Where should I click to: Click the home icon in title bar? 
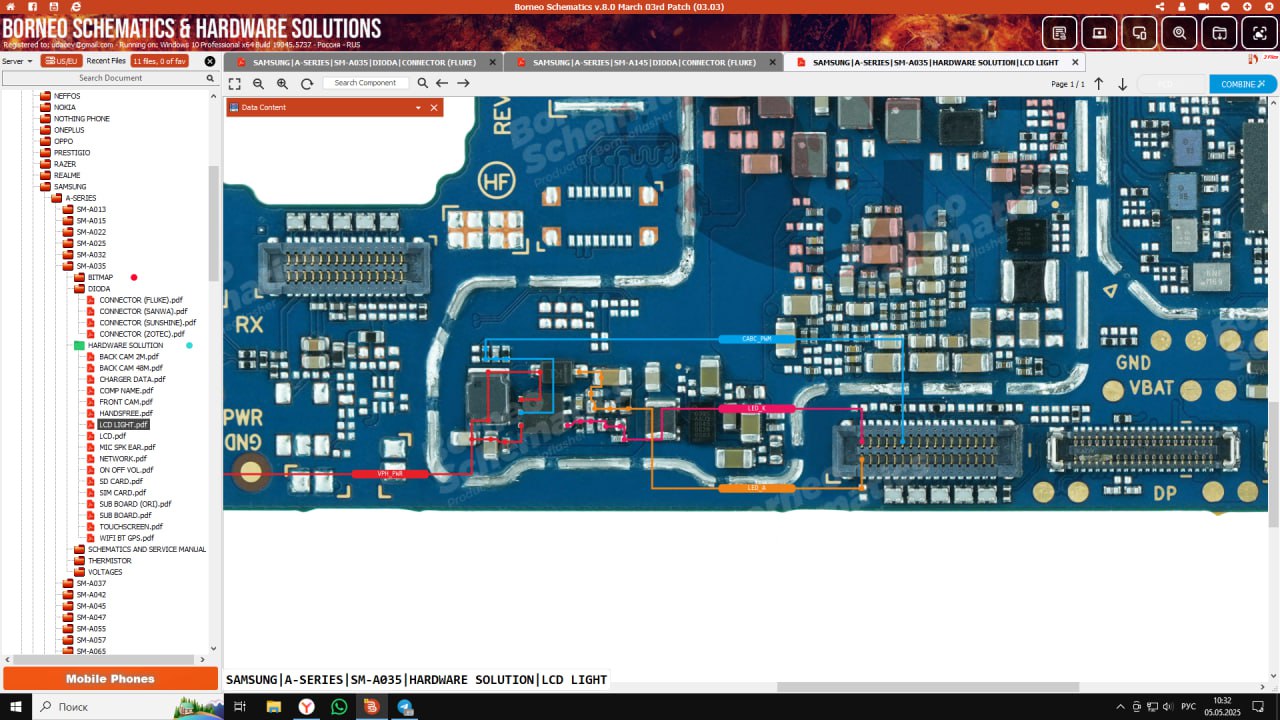[x=10, y=6]
